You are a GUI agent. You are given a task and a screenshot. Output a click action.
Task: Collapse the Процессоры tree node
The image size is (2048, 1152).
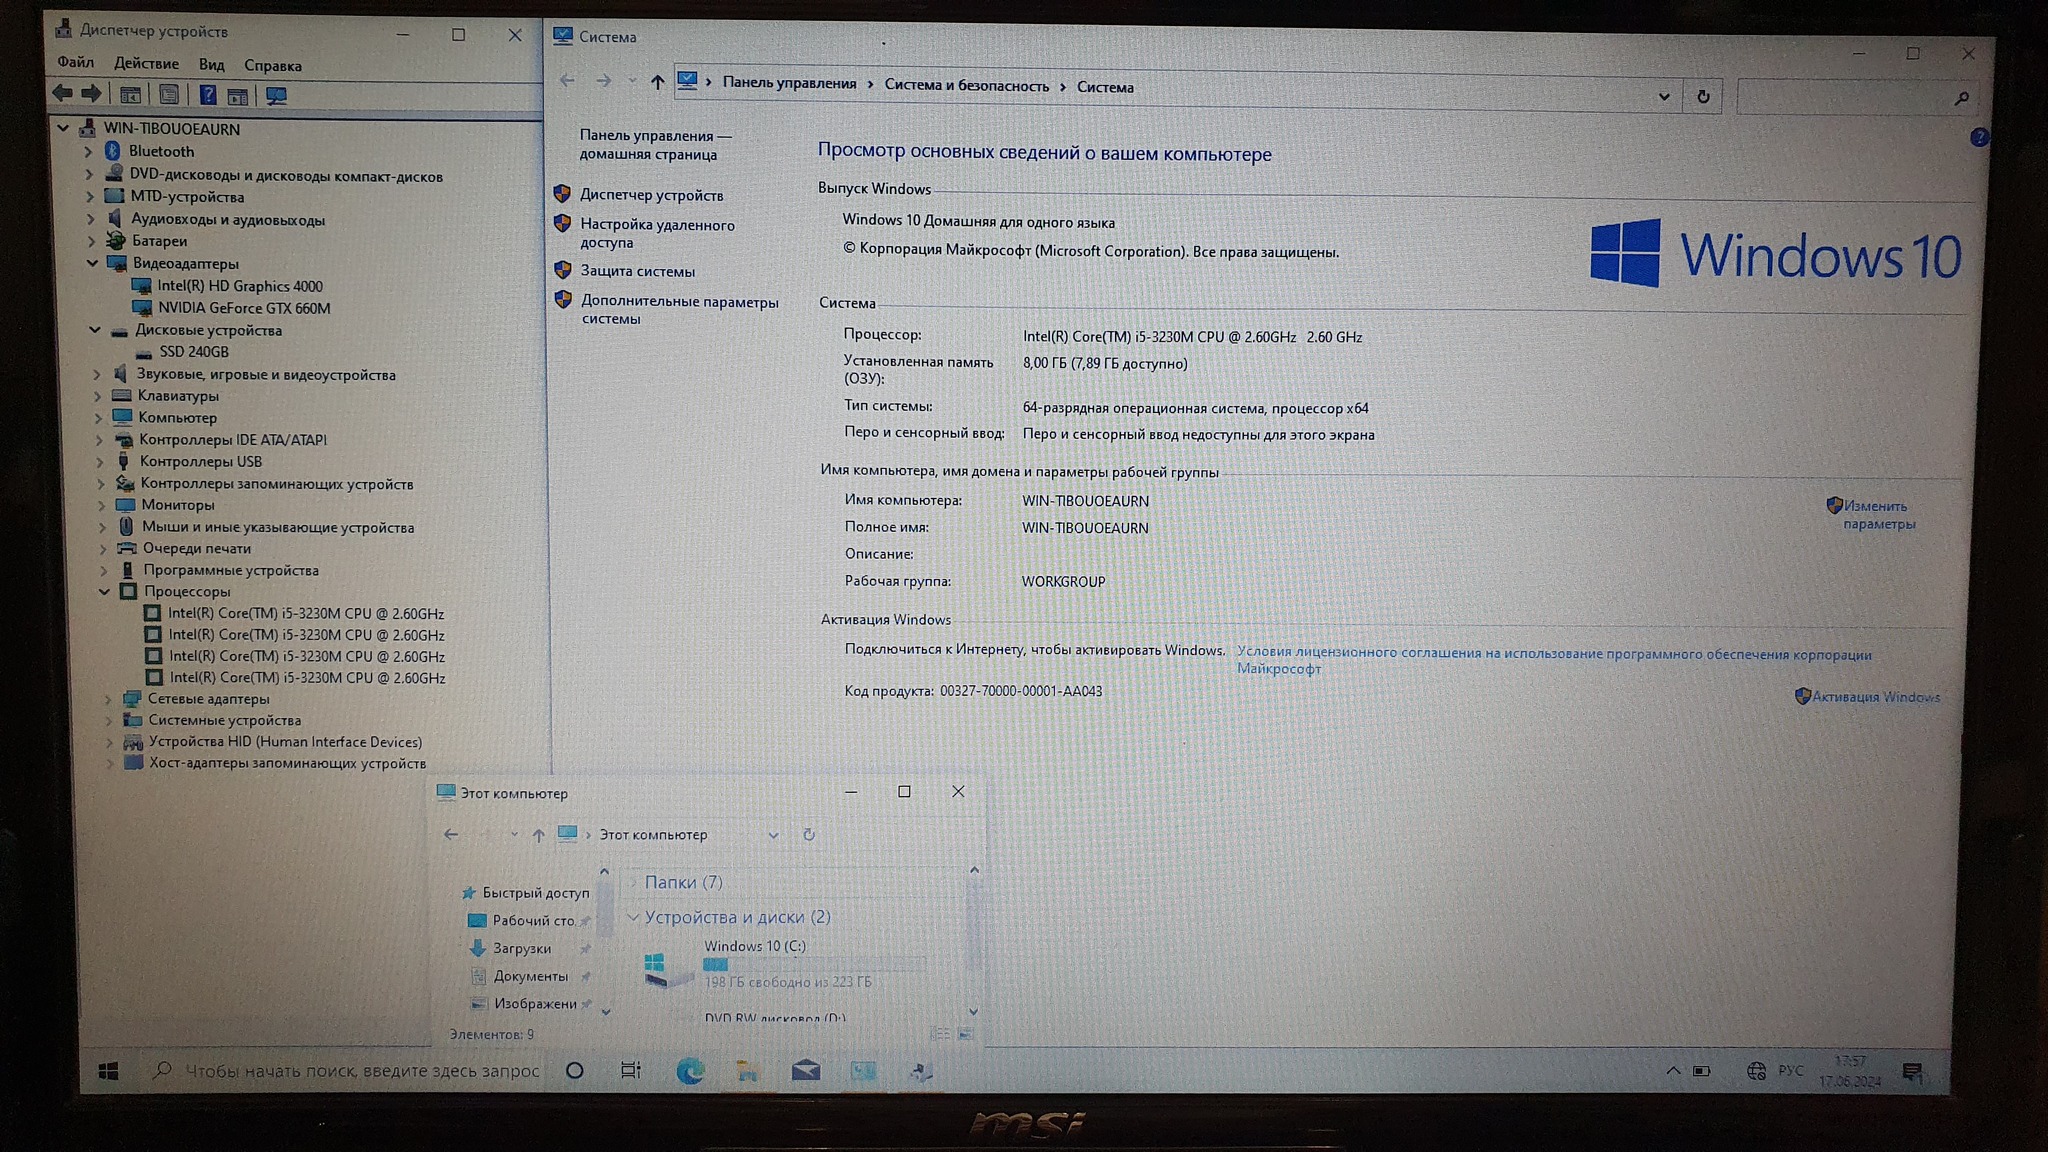point(105,591)
